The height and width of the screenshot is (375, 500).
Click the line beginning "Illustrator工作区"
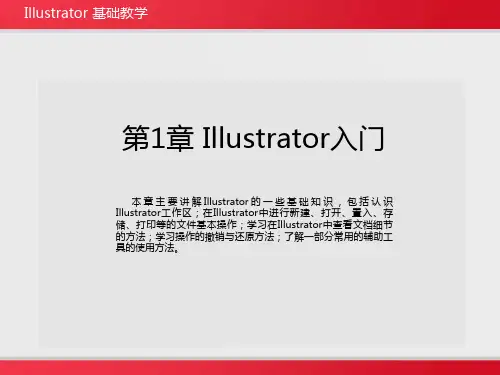(254, 213)
